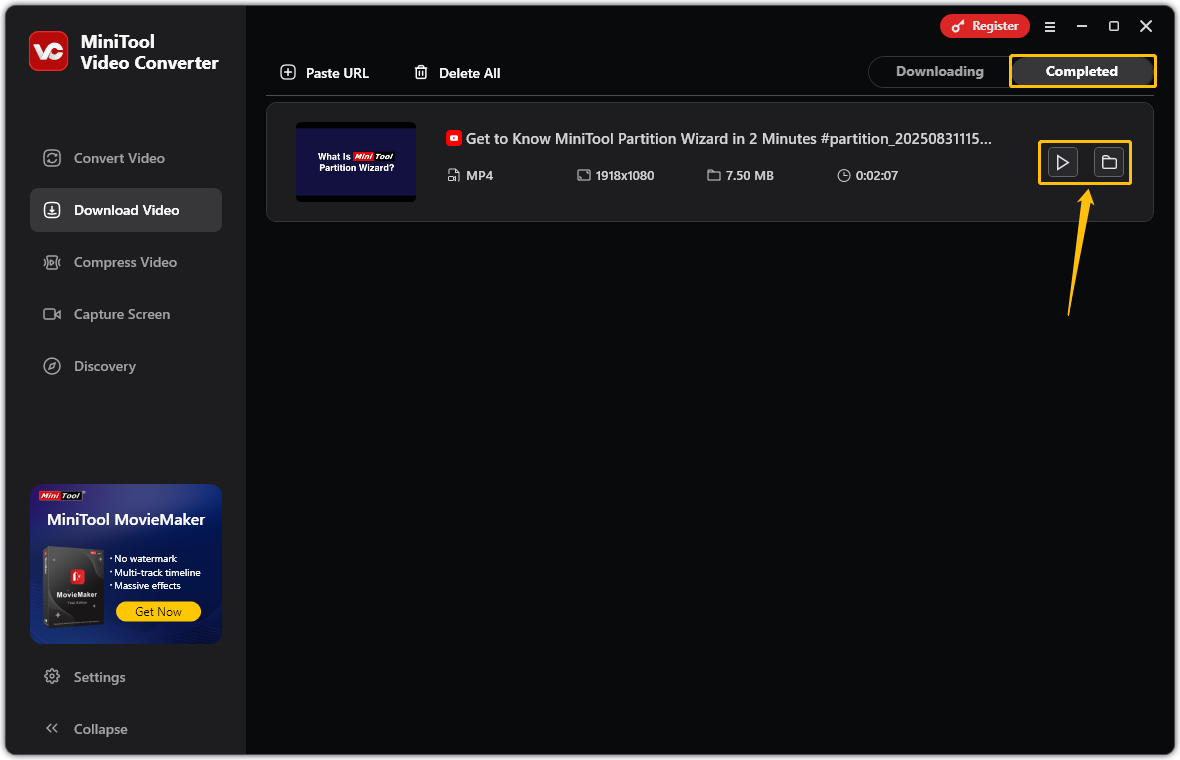
Task: Open the hamburger menu in title bar
Action: [1049, 26]
